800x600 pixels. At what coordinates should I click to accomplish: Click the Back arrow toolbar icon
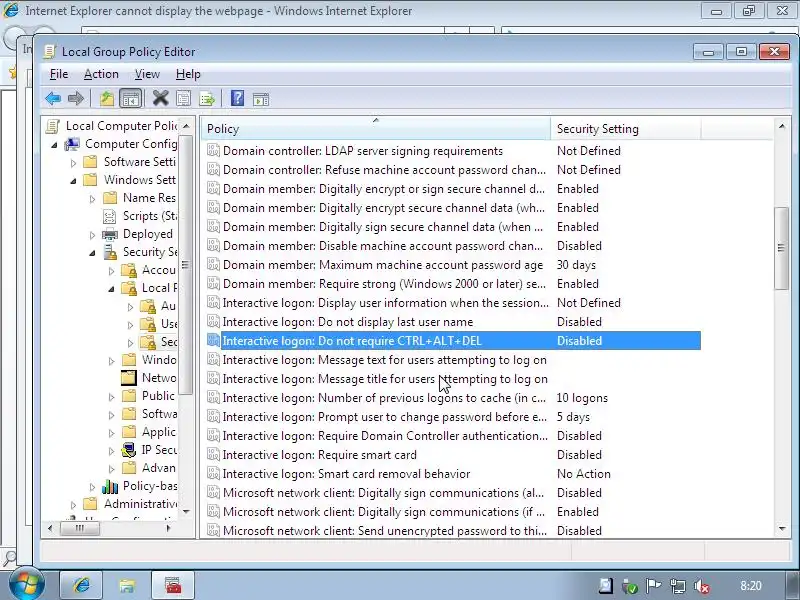click(53, 98)
